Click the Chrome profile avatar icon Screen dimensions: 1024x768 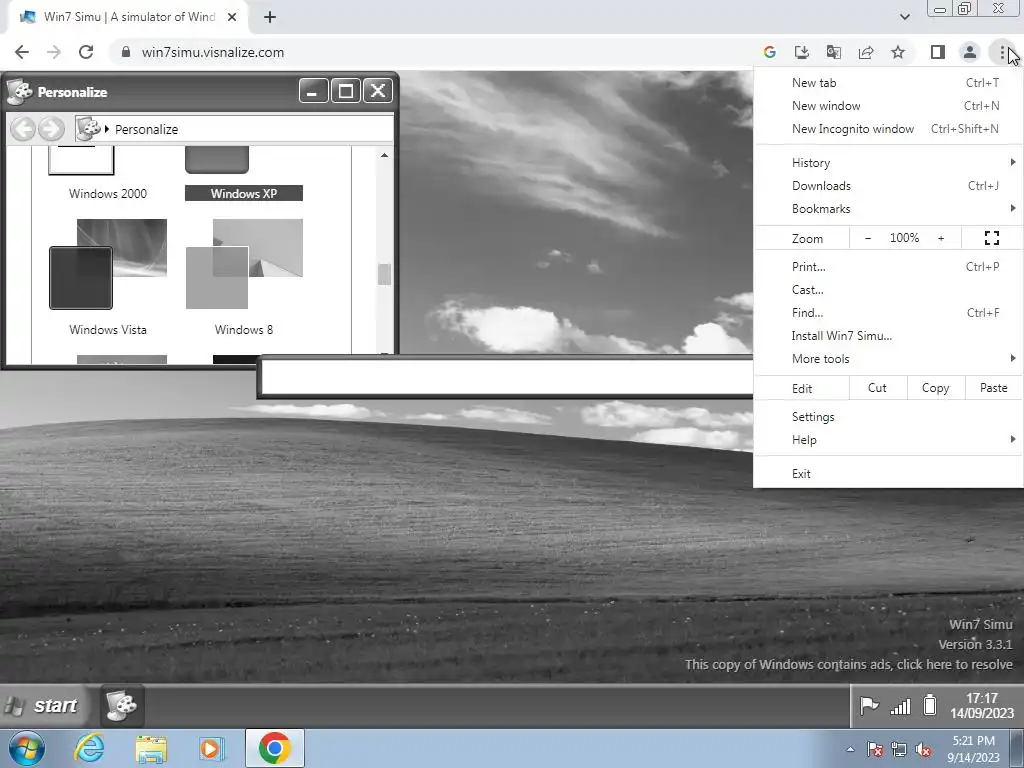coord(970,52)
